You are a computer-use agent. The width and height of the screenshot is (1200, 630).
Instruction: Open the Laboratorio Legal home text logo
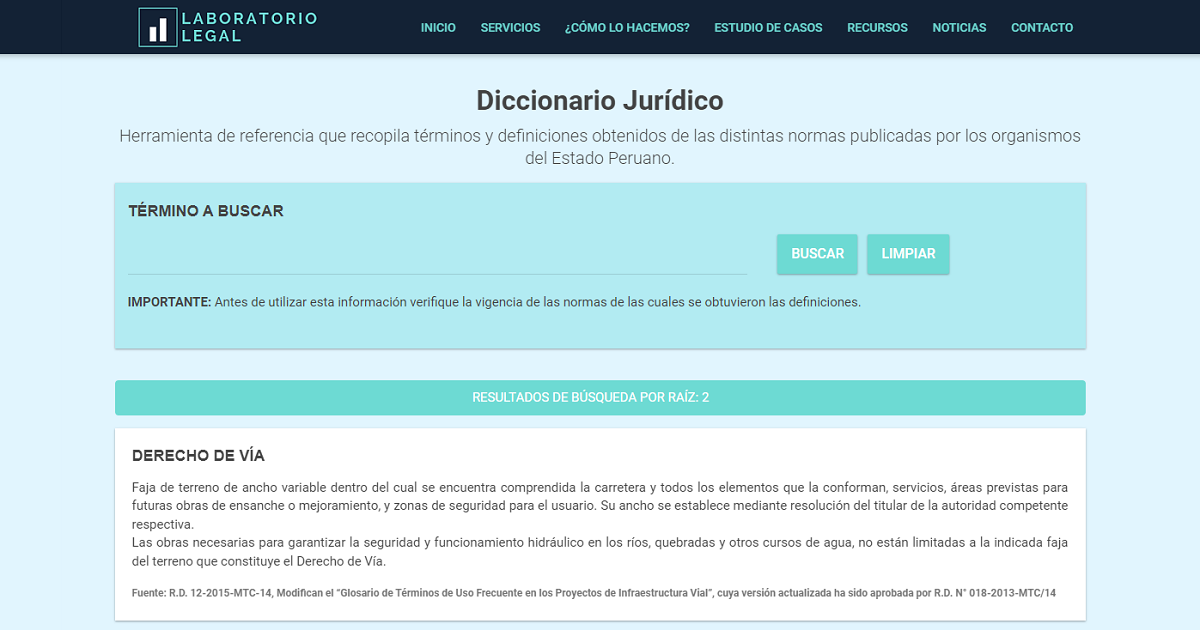pos(250,27)
